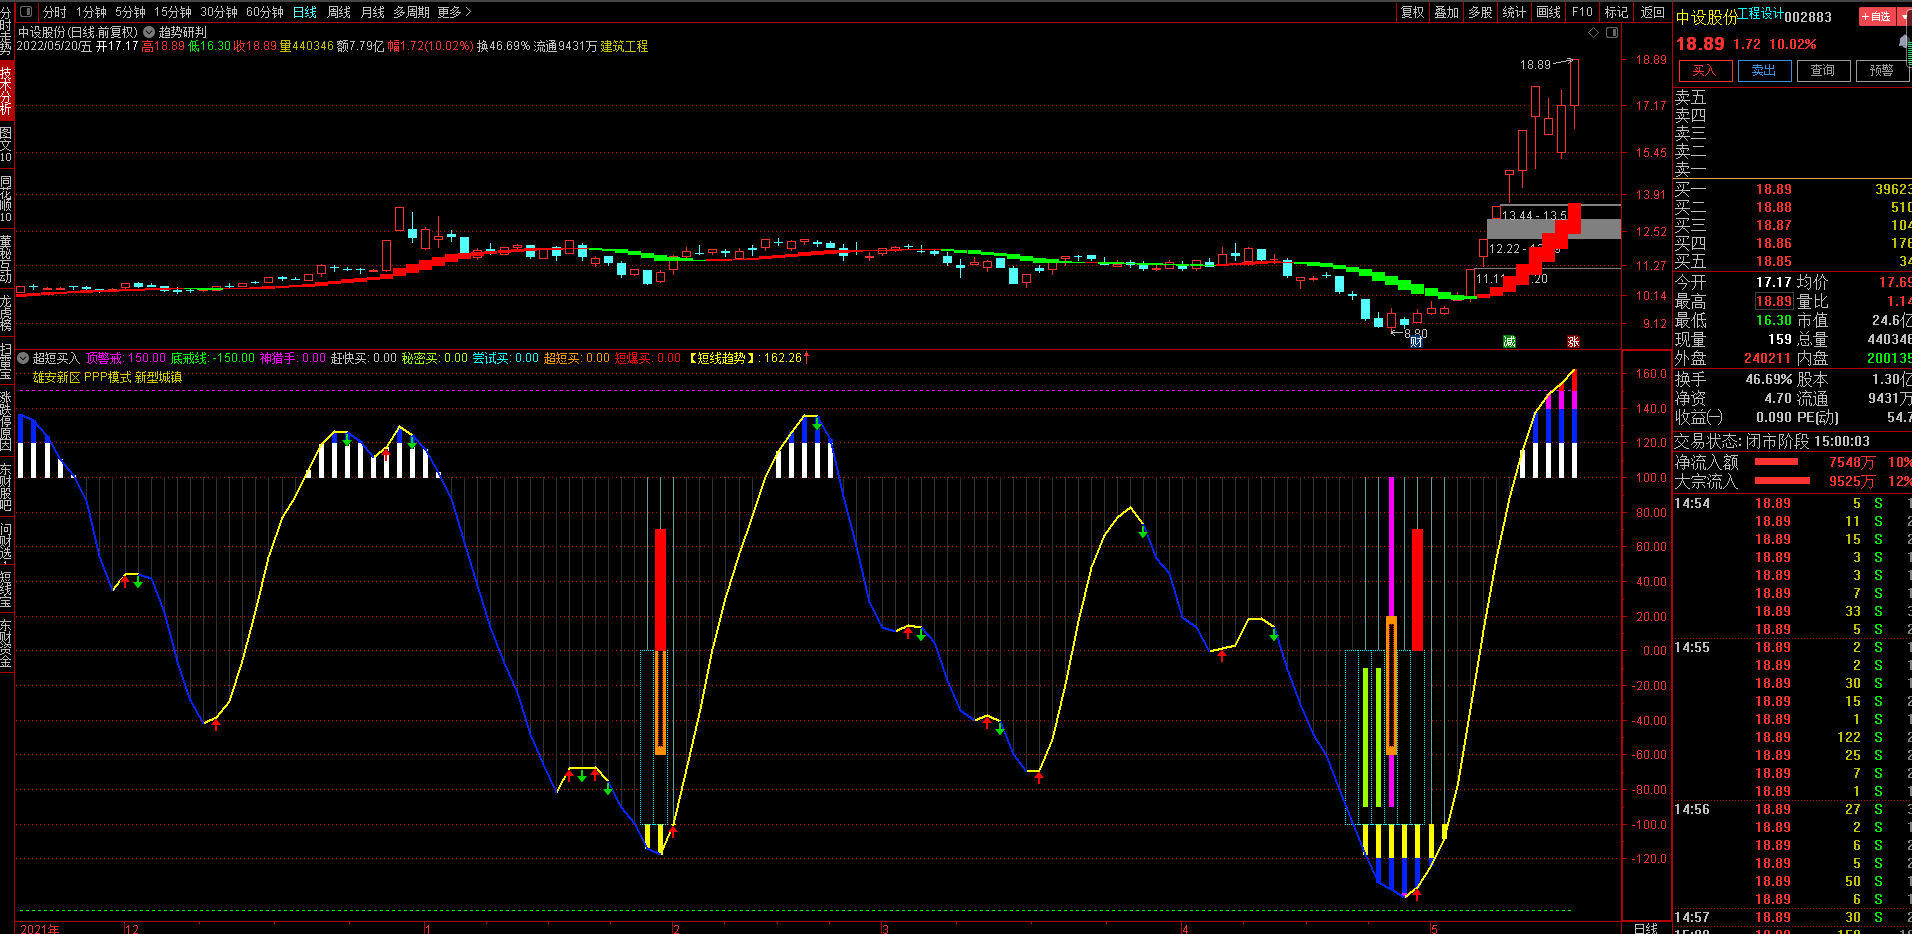Click the 统计 statistics toolbar button

pos(1514,12)
